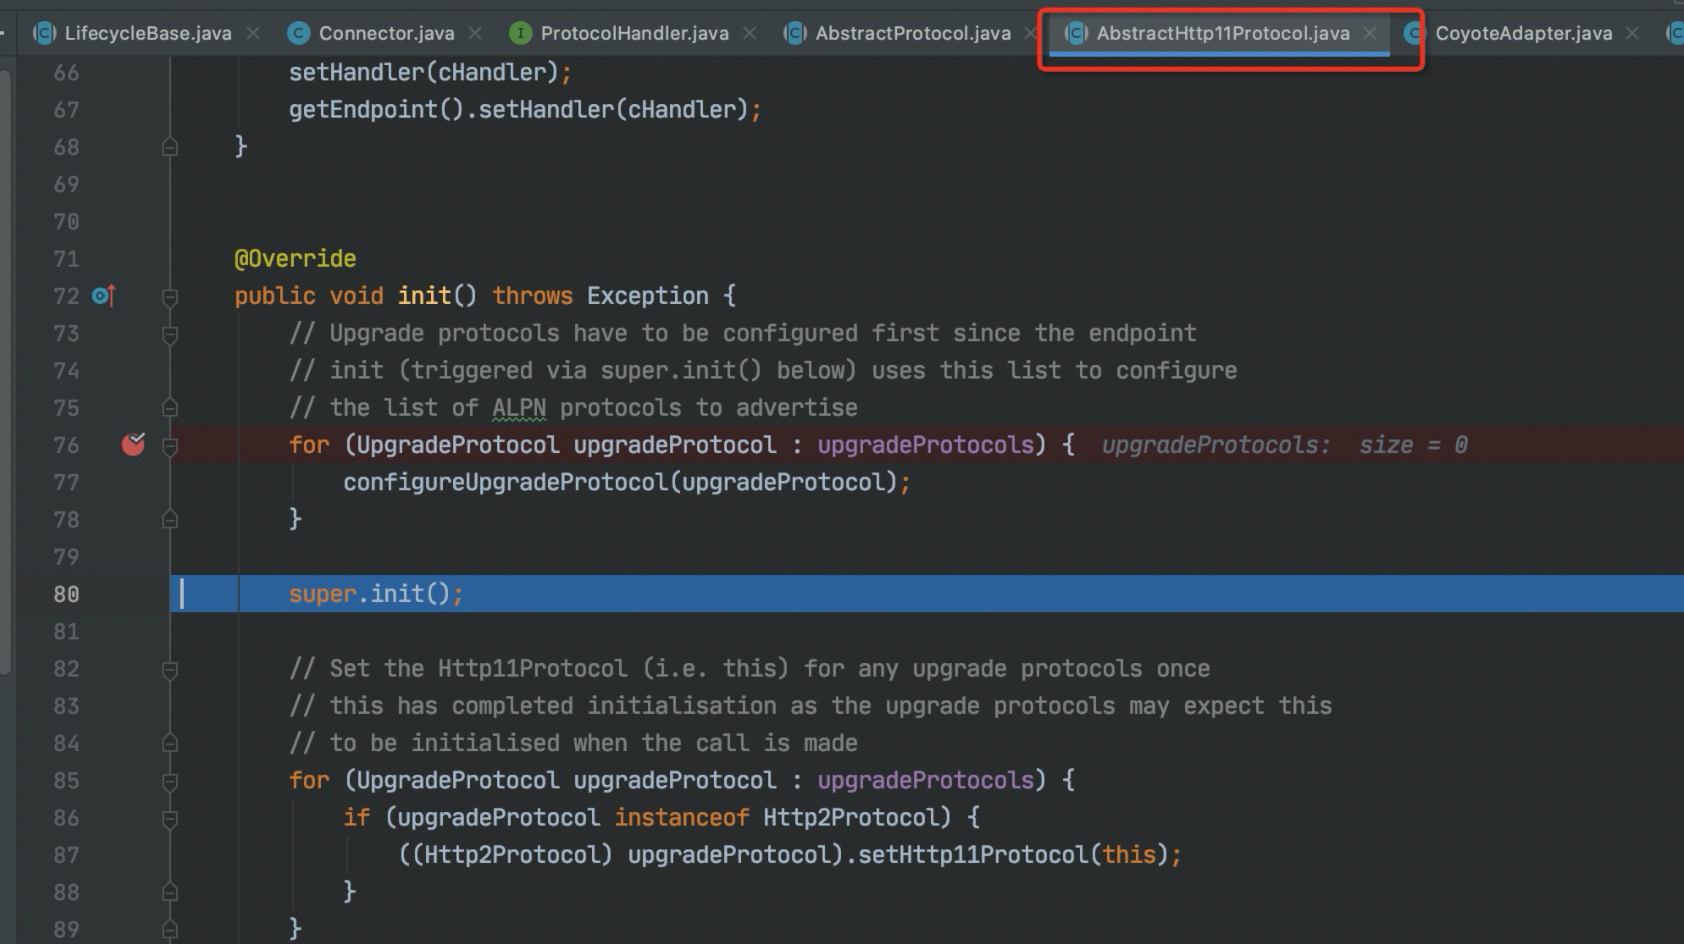Screen dimensions: 1684x944
Task: Click 'upgradeProtocols' variable on line 85
Action: click(x=926, y=780)
